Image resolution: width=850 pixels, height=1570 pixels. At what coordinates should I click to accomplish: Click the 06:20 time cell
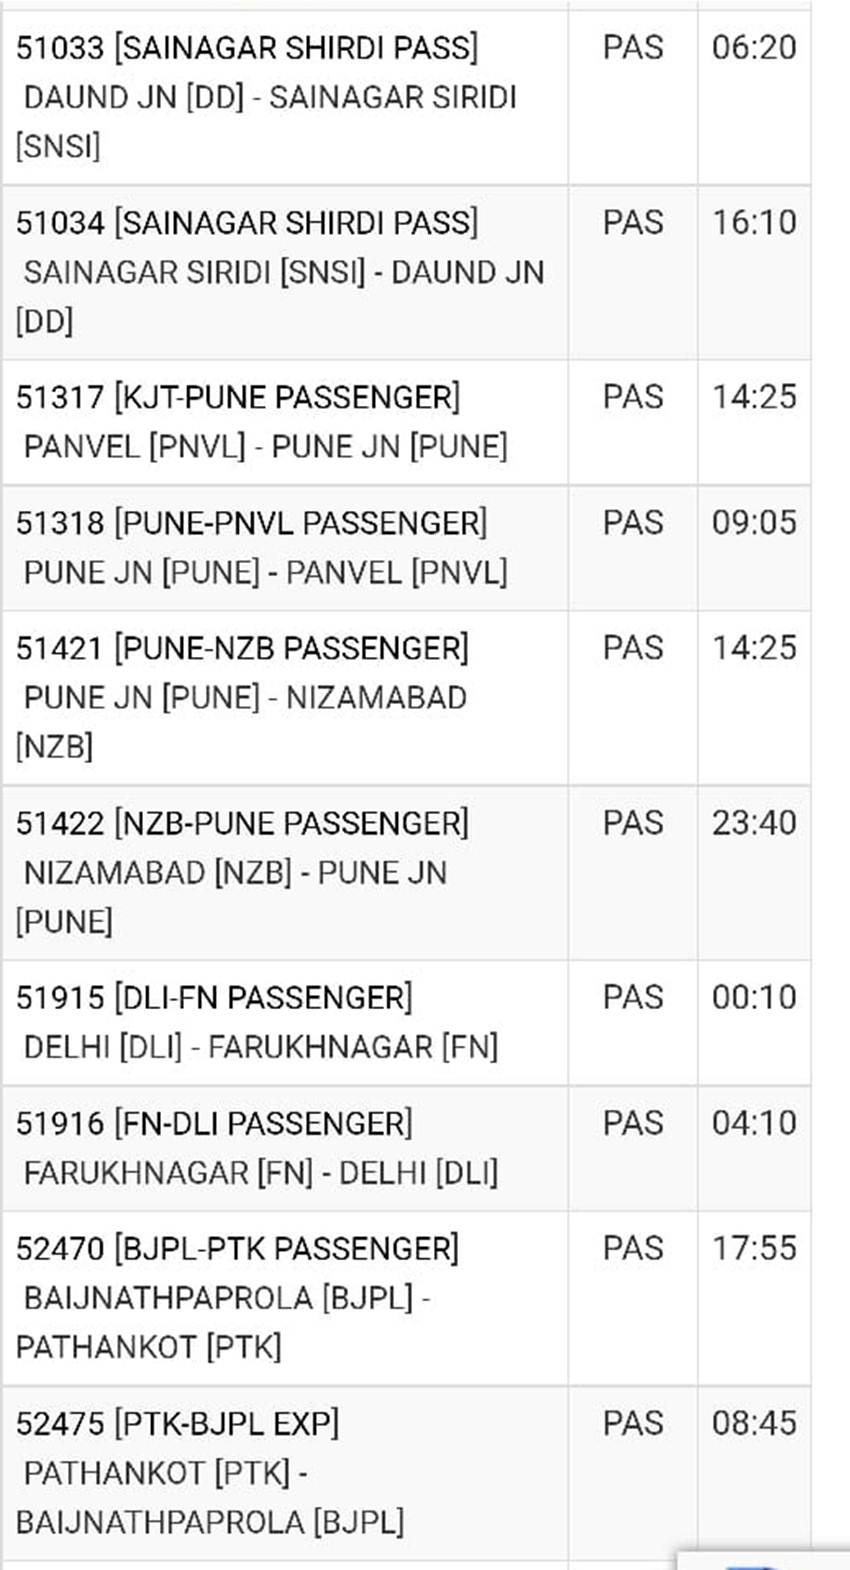754,48
